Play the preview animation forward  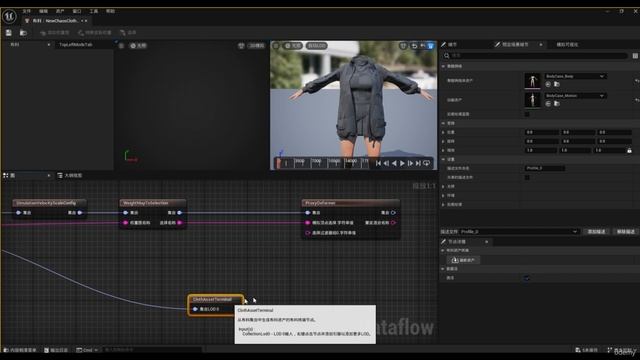(402, 163)
